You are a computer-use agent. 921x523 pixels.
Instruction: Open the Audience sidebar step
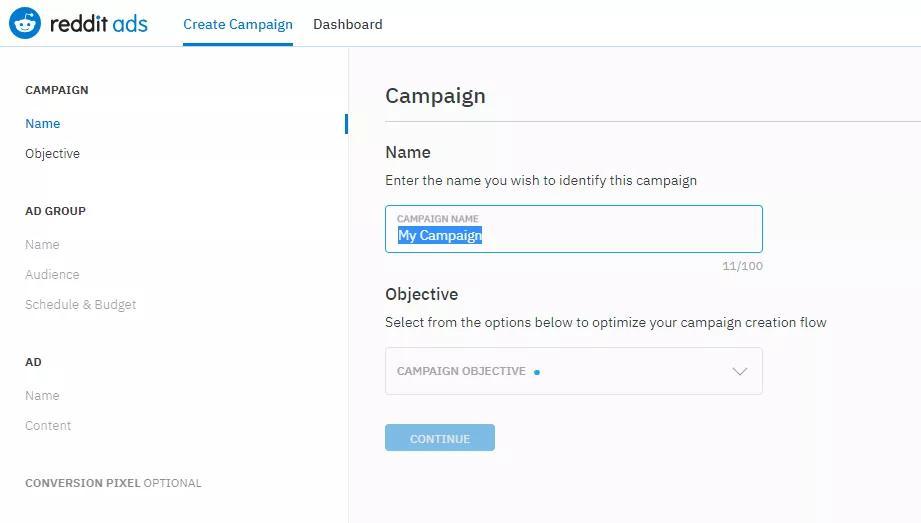52,274
